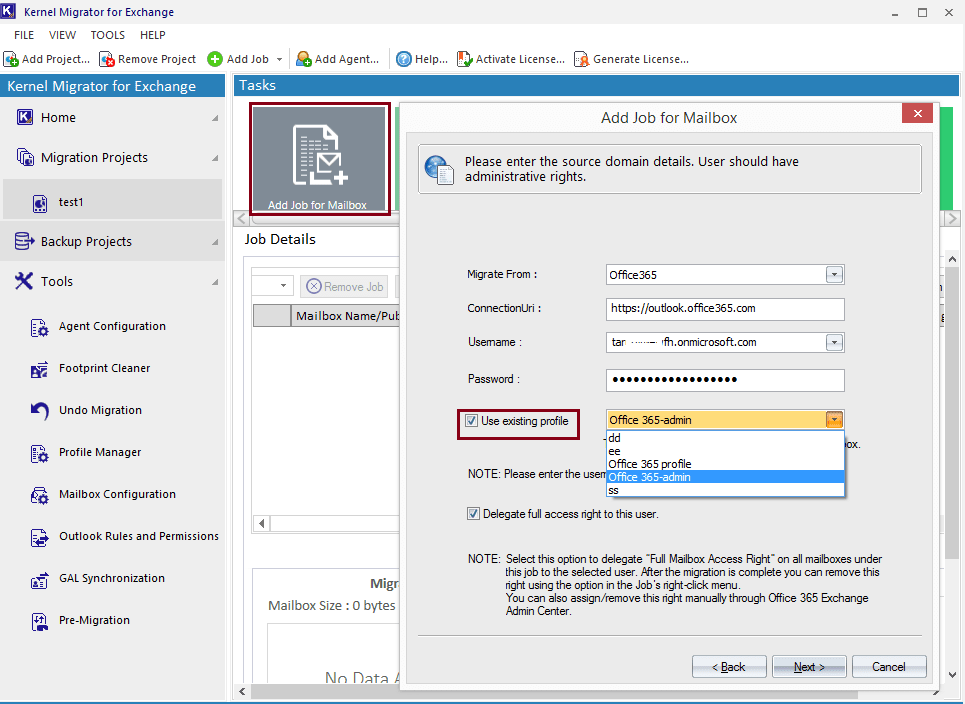Viewport: 965px width, 704px height.
Task: Close the Add Job for Mailbox dialog
Action: click(917, 113)
